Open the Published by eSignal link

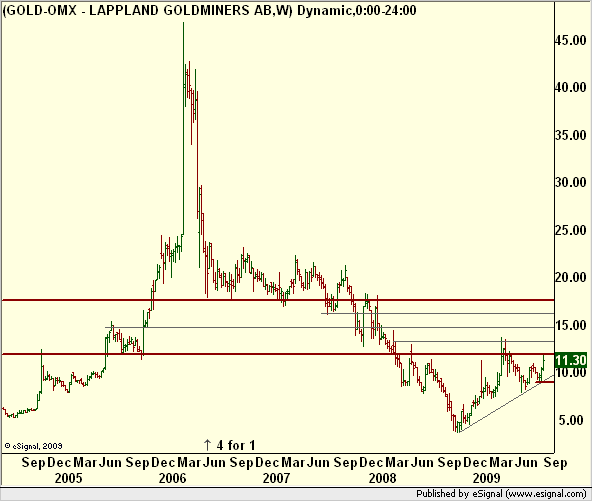[501, 493]
